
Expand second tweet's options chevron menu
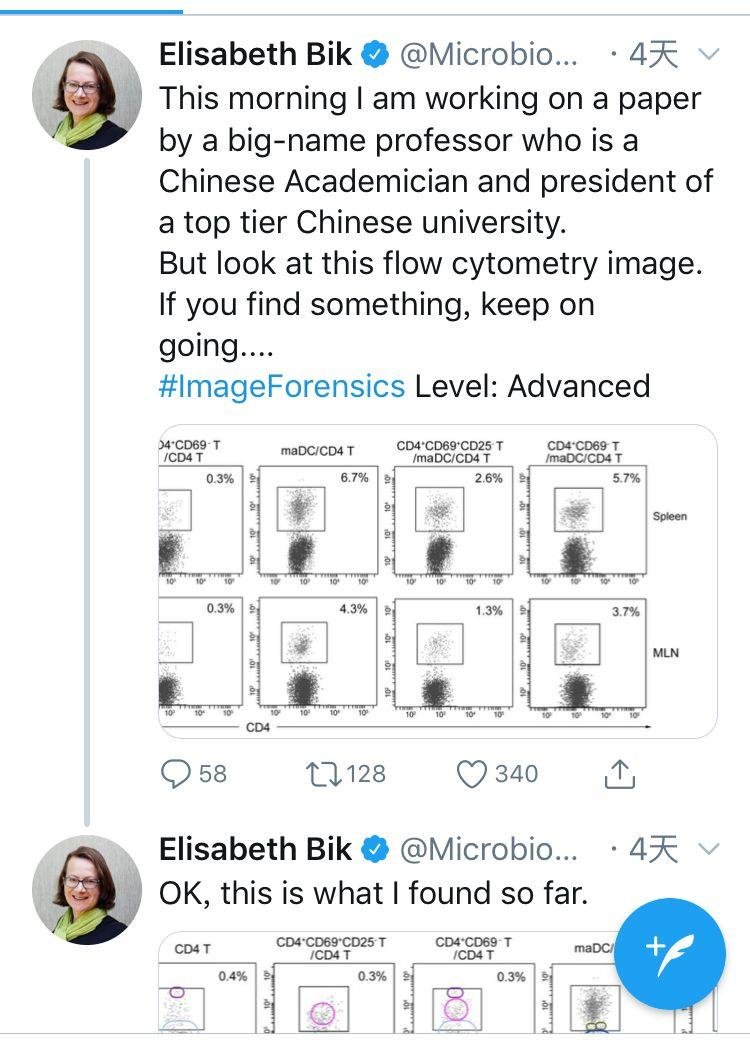708,850
